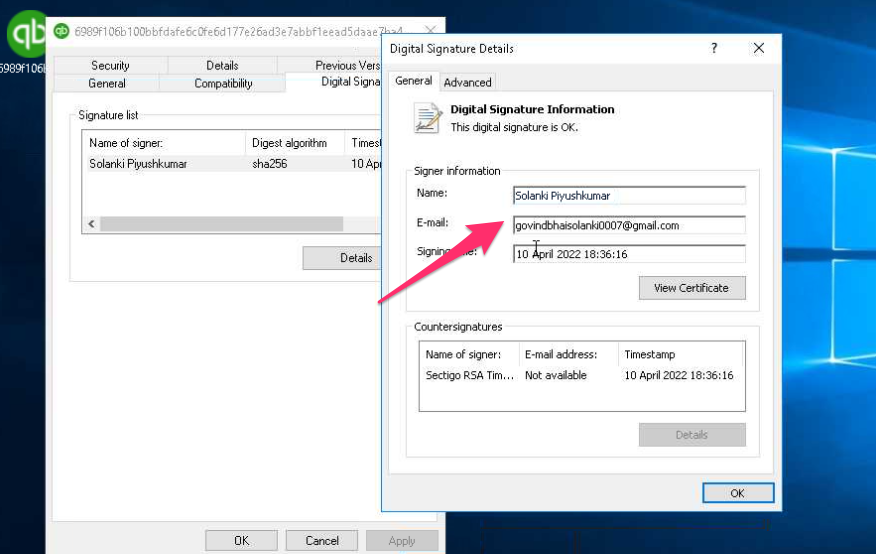
Task: Click the Signing time field
Action: (629, 254)
